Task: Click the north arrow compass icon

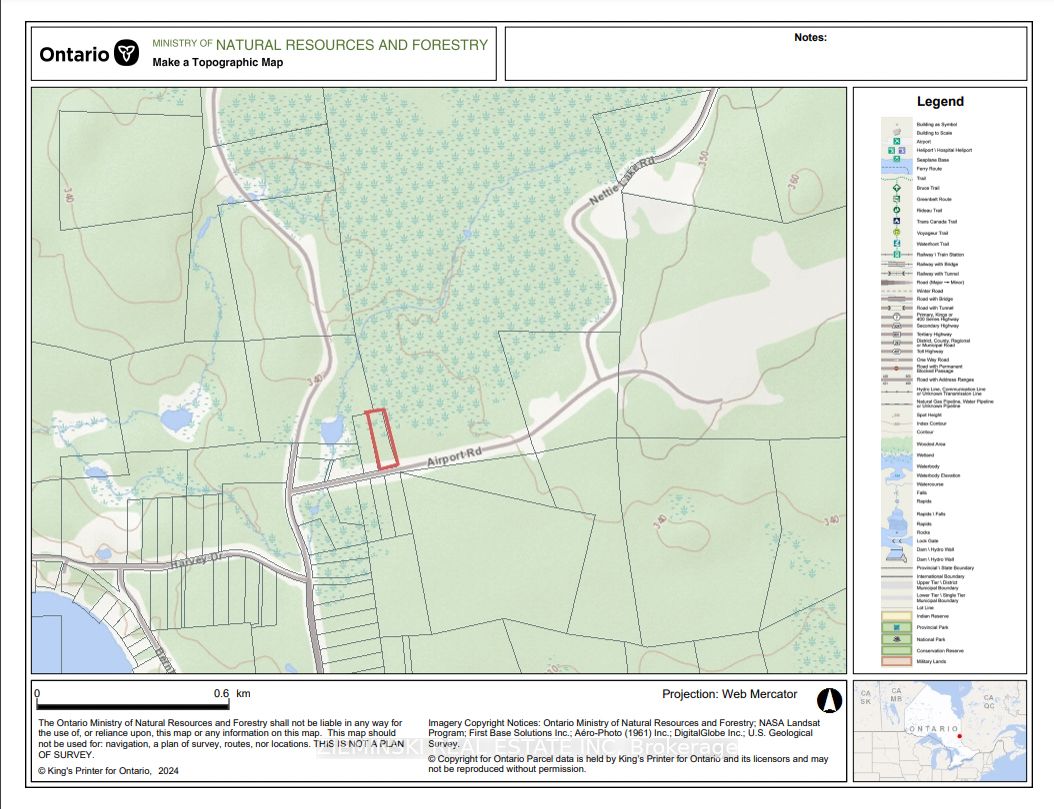Action: pos(828,700)
